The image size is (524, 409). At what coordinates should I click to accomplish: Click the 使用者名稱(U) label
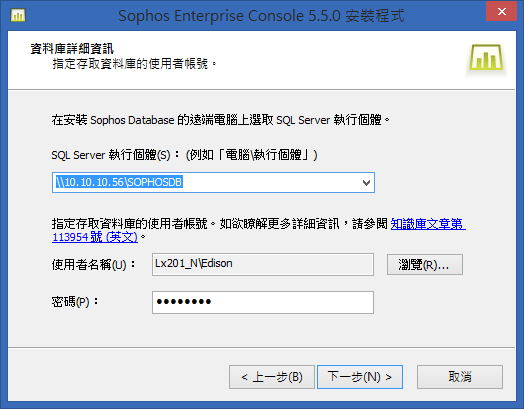(x=94, y=265)
